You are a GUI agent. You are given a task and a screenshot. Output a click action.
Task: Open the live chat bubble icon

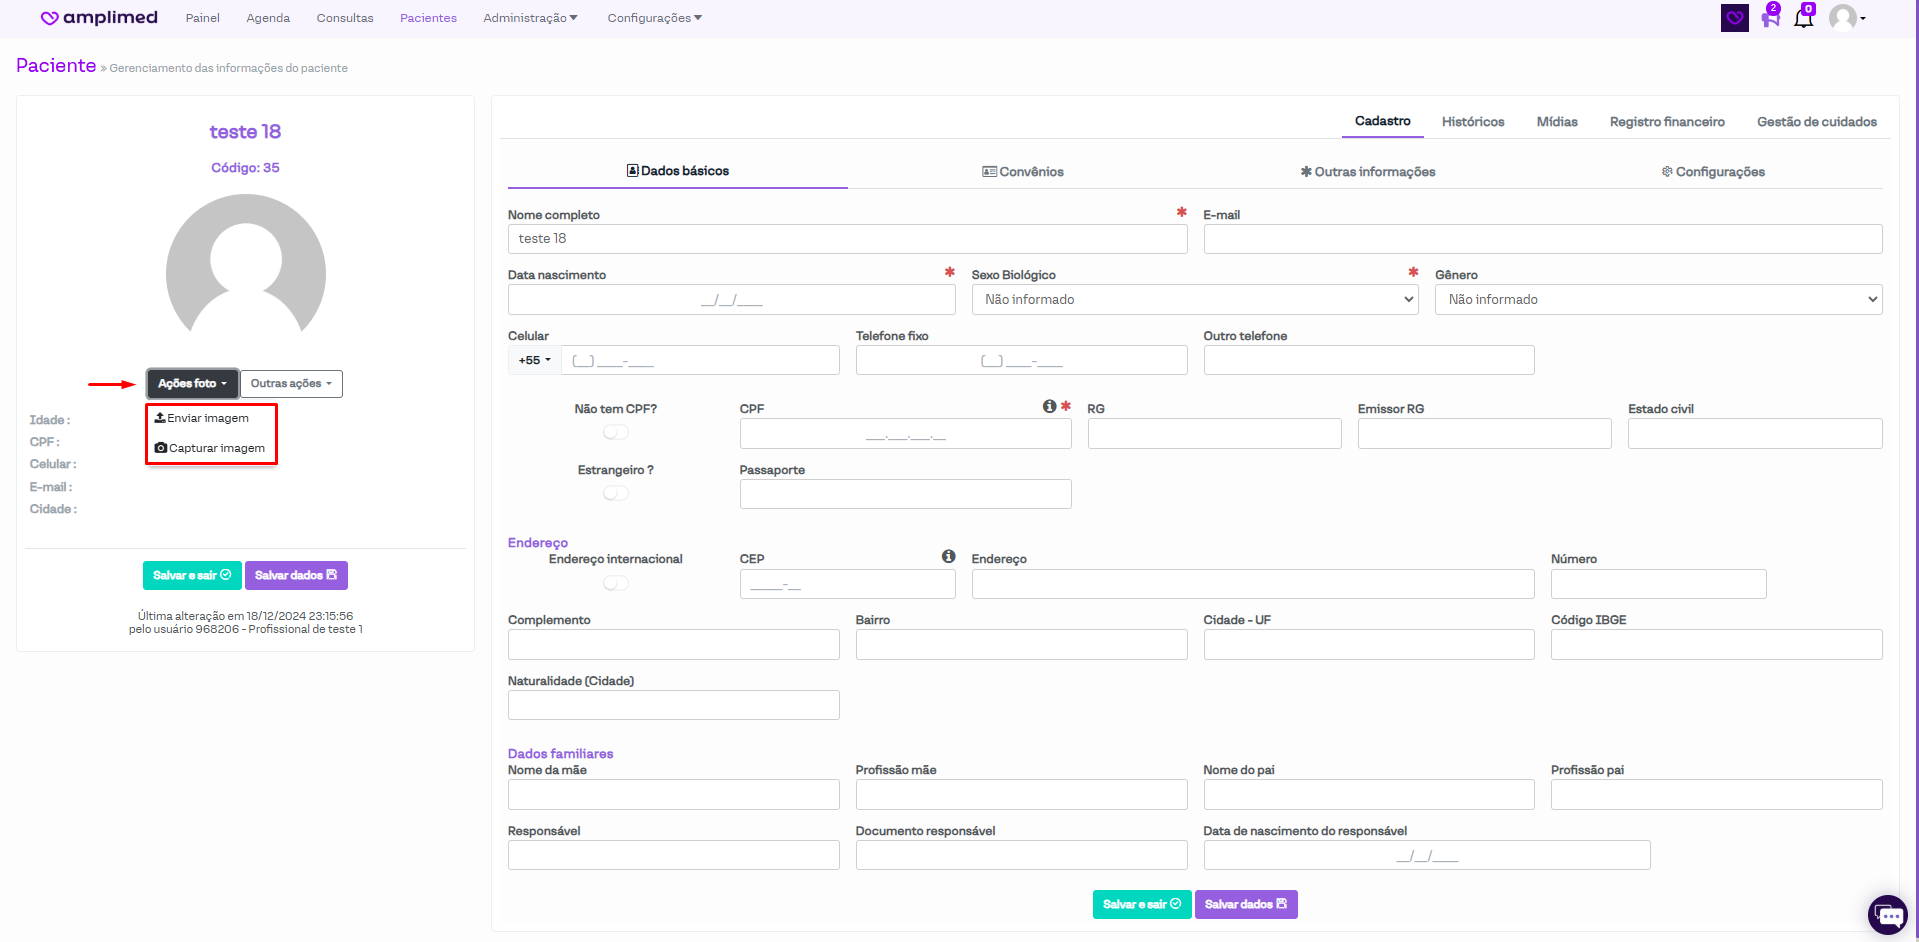[1888, 914]
